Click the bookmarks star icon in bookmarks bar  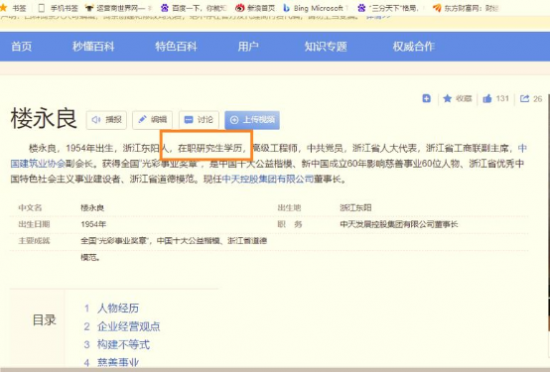point(4,8)
